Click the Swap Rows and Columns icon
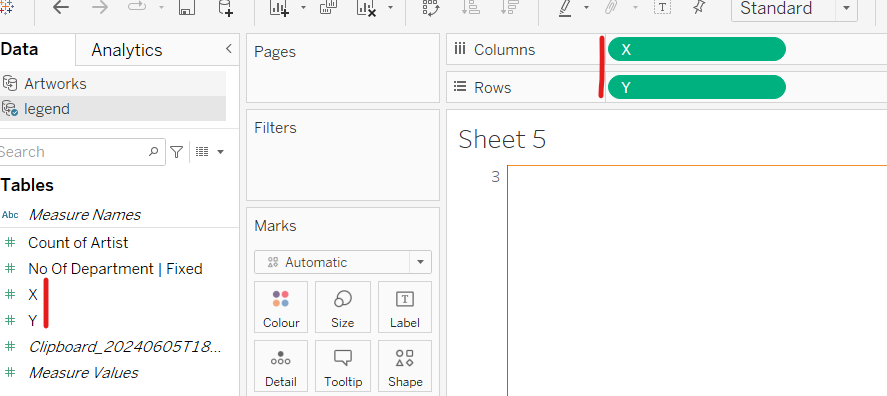This screenshot has height=396, width=887. pyautogui.click(x=432, y=8)
